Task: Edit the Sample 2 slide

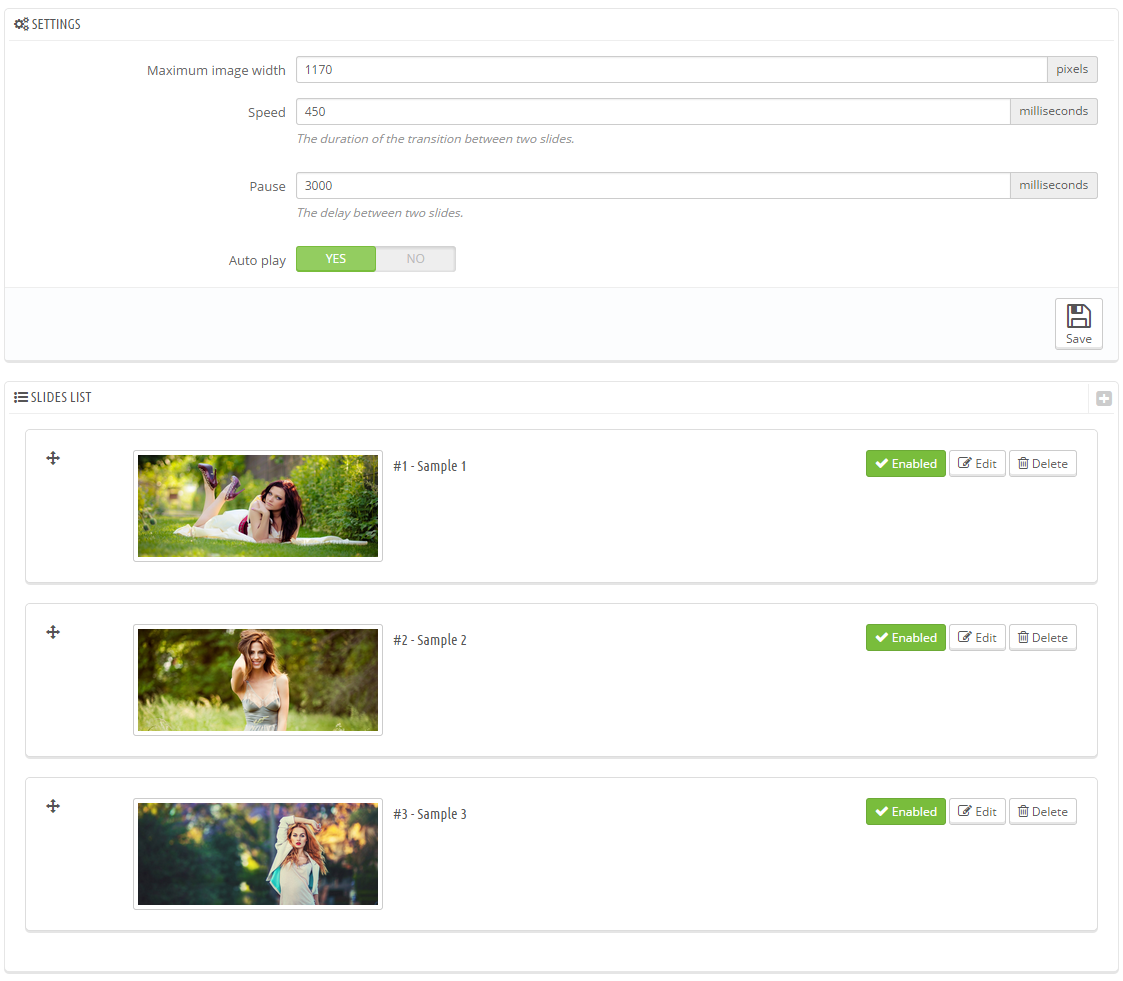Action: click(x=978, y=638)
